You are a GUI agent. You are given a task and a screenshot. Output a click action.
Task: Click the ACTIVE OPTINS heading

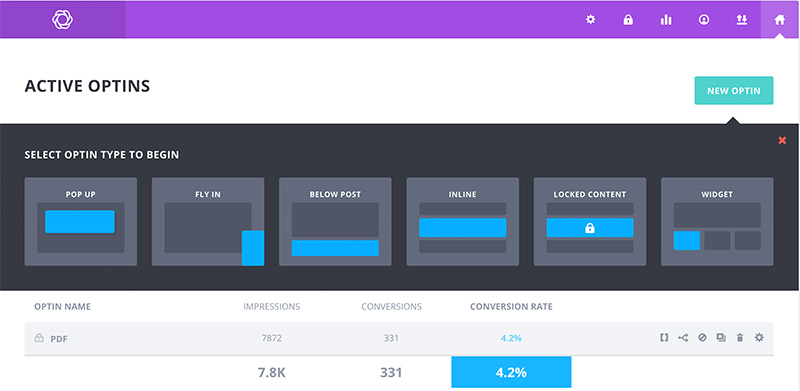point(87,86)
